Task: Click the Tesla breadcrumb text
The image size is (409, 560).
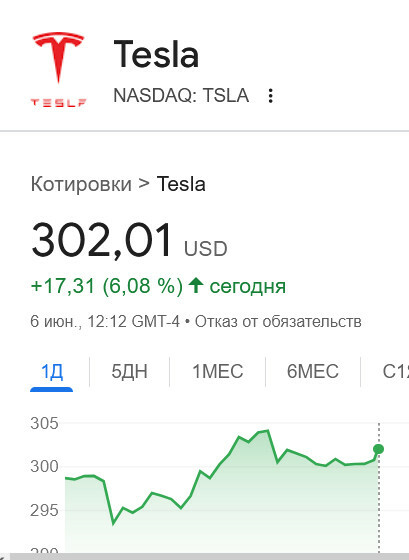Action: [x=181, y=184]
